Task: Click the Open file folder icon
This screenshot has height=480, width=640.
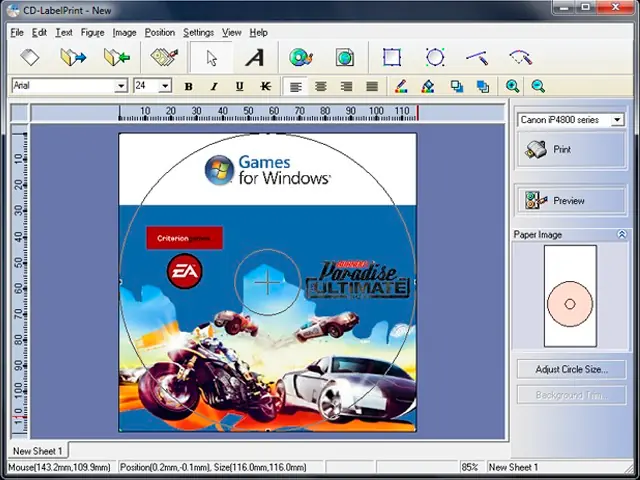Action: click(73, 57)
